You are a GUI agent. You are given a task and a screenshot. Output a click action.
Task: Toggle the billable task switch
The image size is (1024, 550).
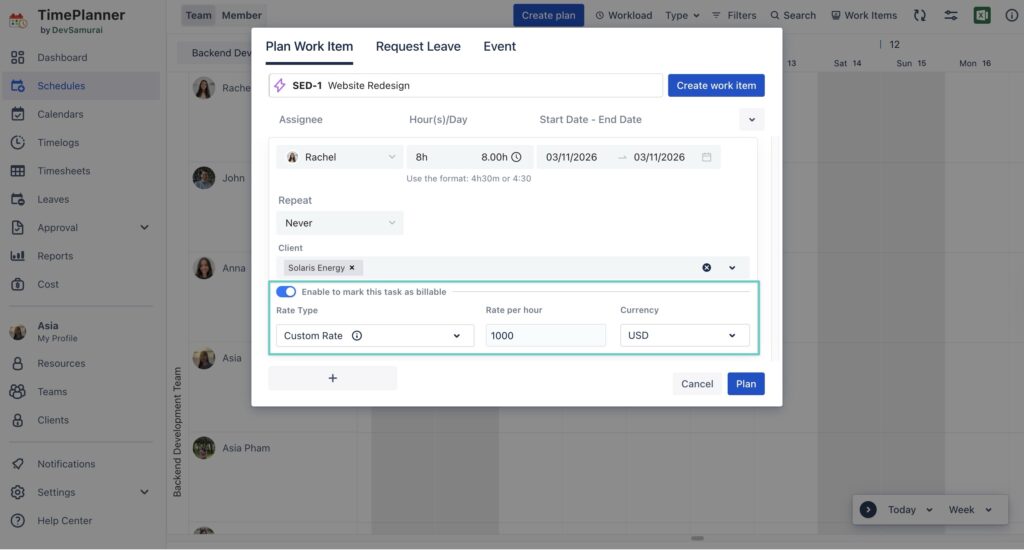[x=285, y=292]
